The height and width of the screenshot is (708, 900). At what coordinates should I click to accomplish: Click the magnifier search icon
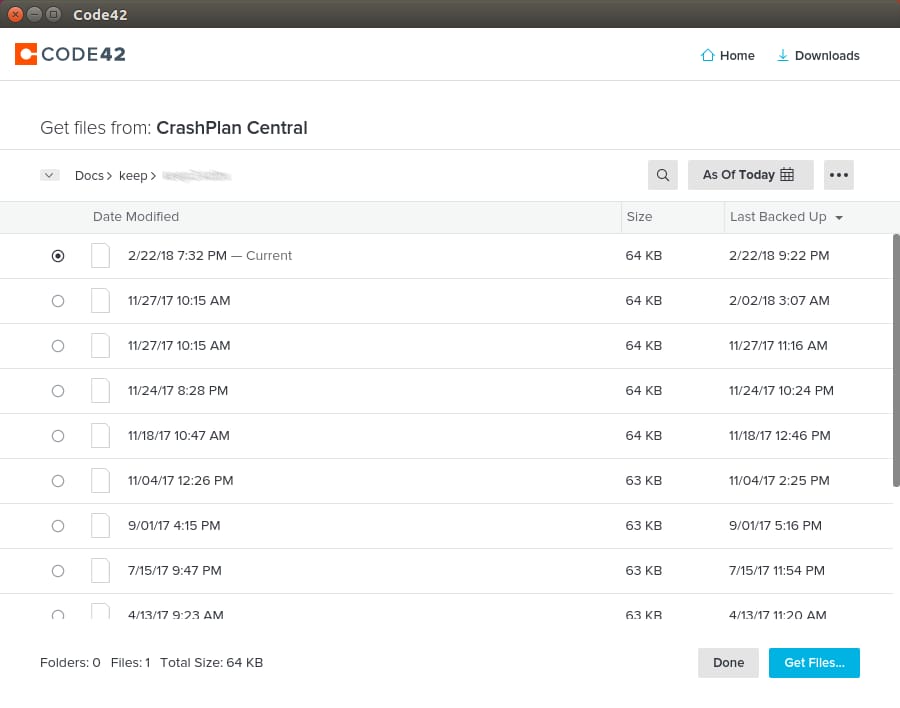[x=662, y=175]
